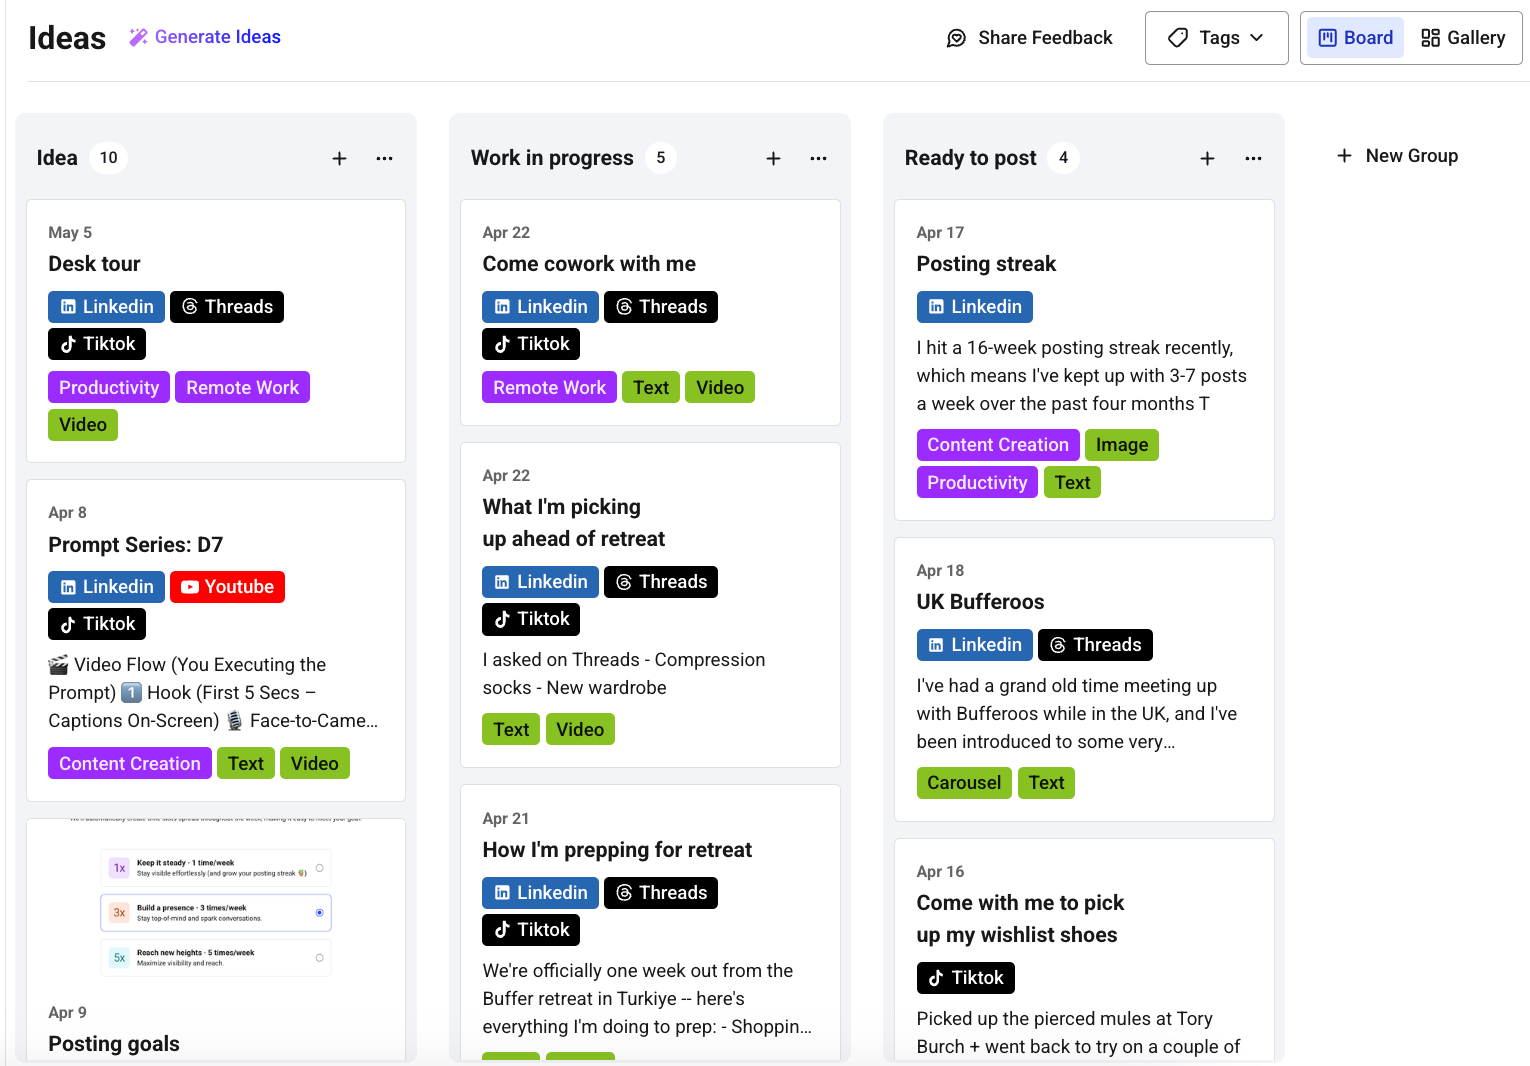Screen dimensions: 1530x1066
Task: Select Remote Work tag on Come cowork card
Action: 549,387
